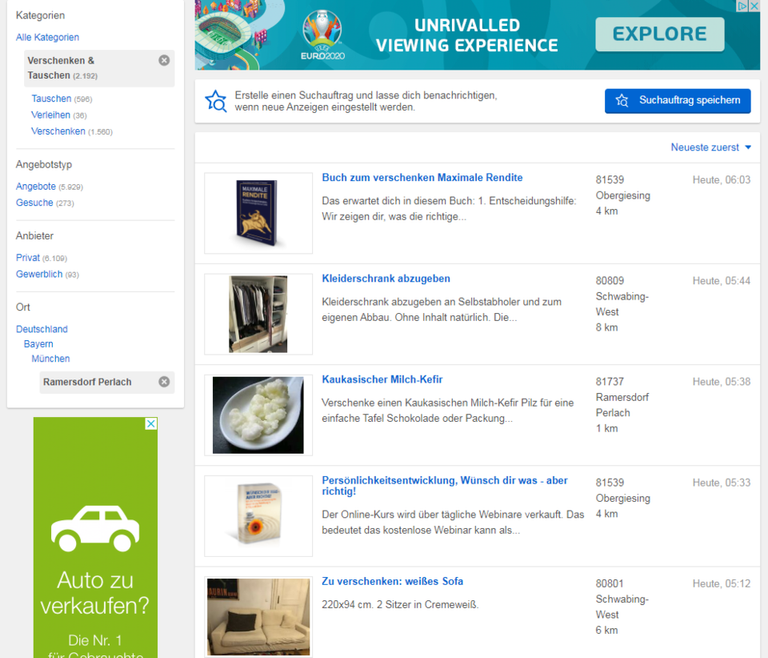Click description text 'Das erwartet dich in diesem Buch'
This screenshot has height=658, width=768.
coord(449,208)
